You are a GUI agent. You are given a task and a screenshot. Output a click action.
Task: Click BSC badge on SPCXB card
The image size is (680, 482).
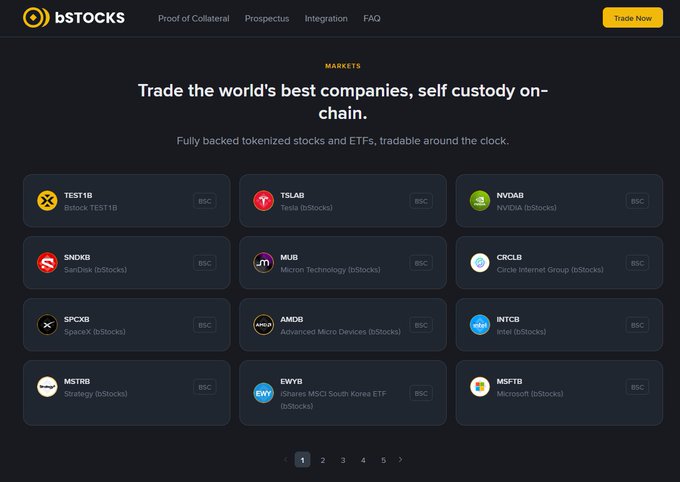click(x=205, y=325)
